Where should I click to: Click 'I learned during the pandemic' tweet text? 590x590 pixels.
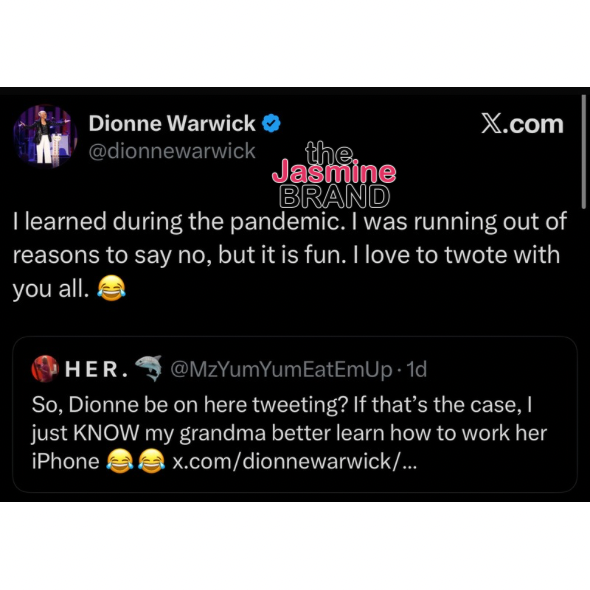[x=290, y=255]
